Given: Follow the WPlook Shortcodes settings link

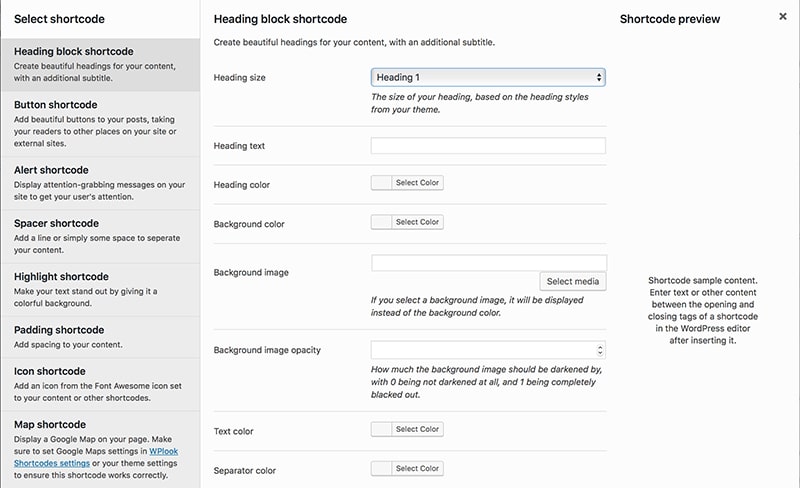Looking at the screenshot, I should click(x=96, y=457).
